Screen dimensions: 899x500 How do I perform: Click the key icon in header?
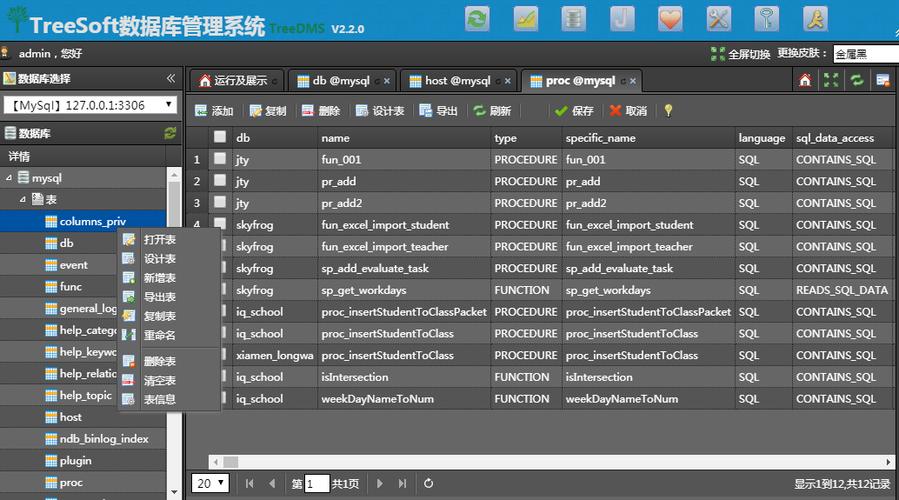tap(767, 19)
